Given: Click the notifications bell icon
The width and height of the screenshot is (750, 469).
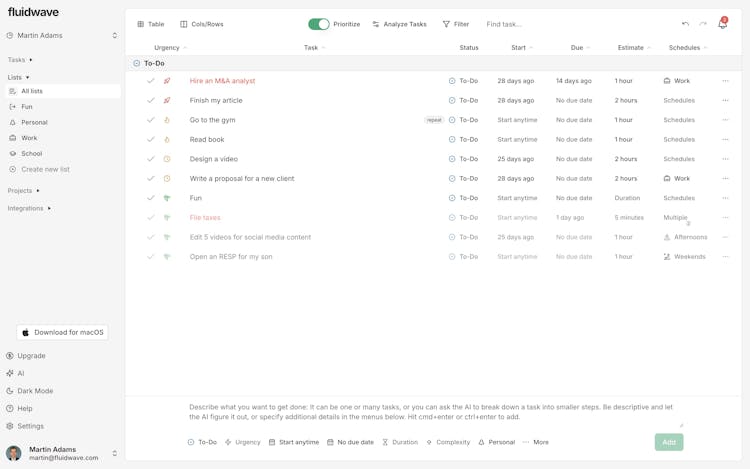Looking at the screenshot, I should 722,24.
